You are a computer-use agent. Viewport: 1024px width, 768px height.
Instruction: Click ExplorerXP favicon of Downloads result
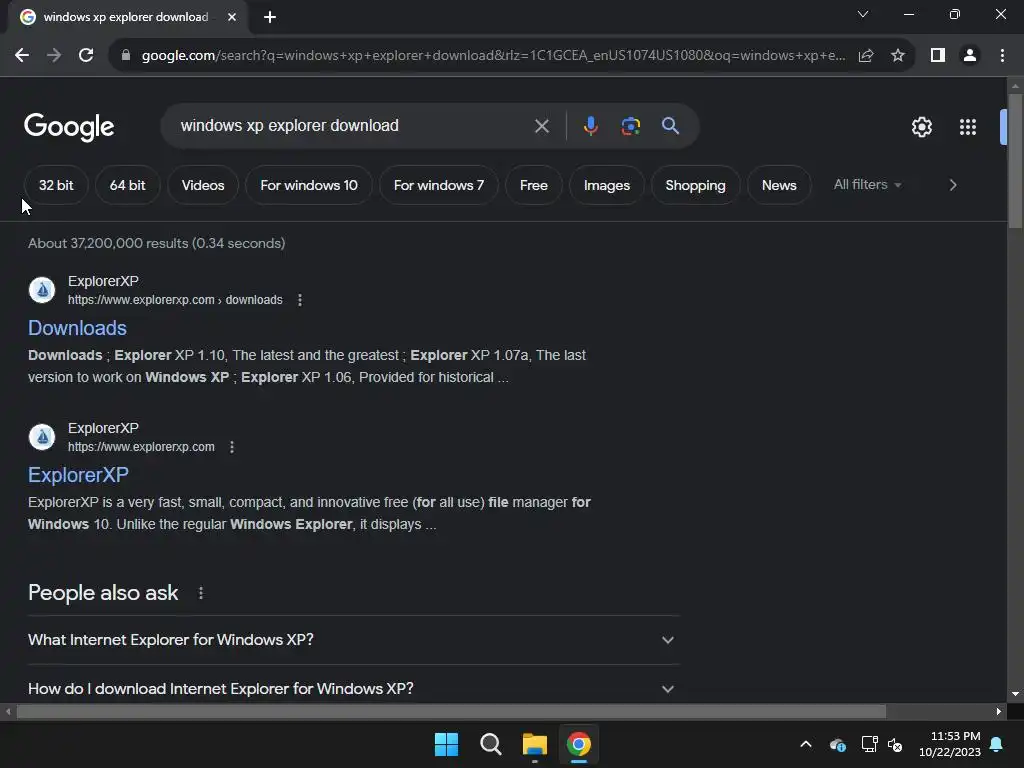(x=42, y=290)
